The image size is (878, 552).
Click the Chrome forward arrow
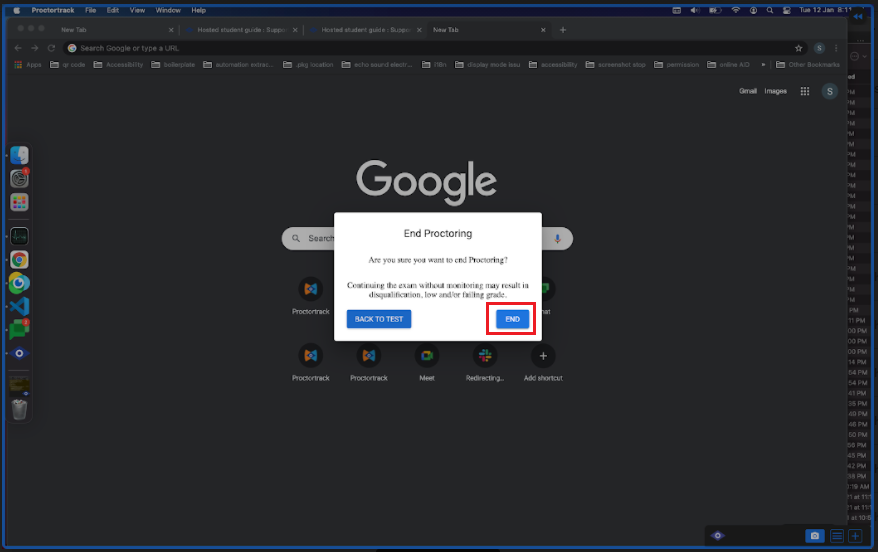coord(35,48)
